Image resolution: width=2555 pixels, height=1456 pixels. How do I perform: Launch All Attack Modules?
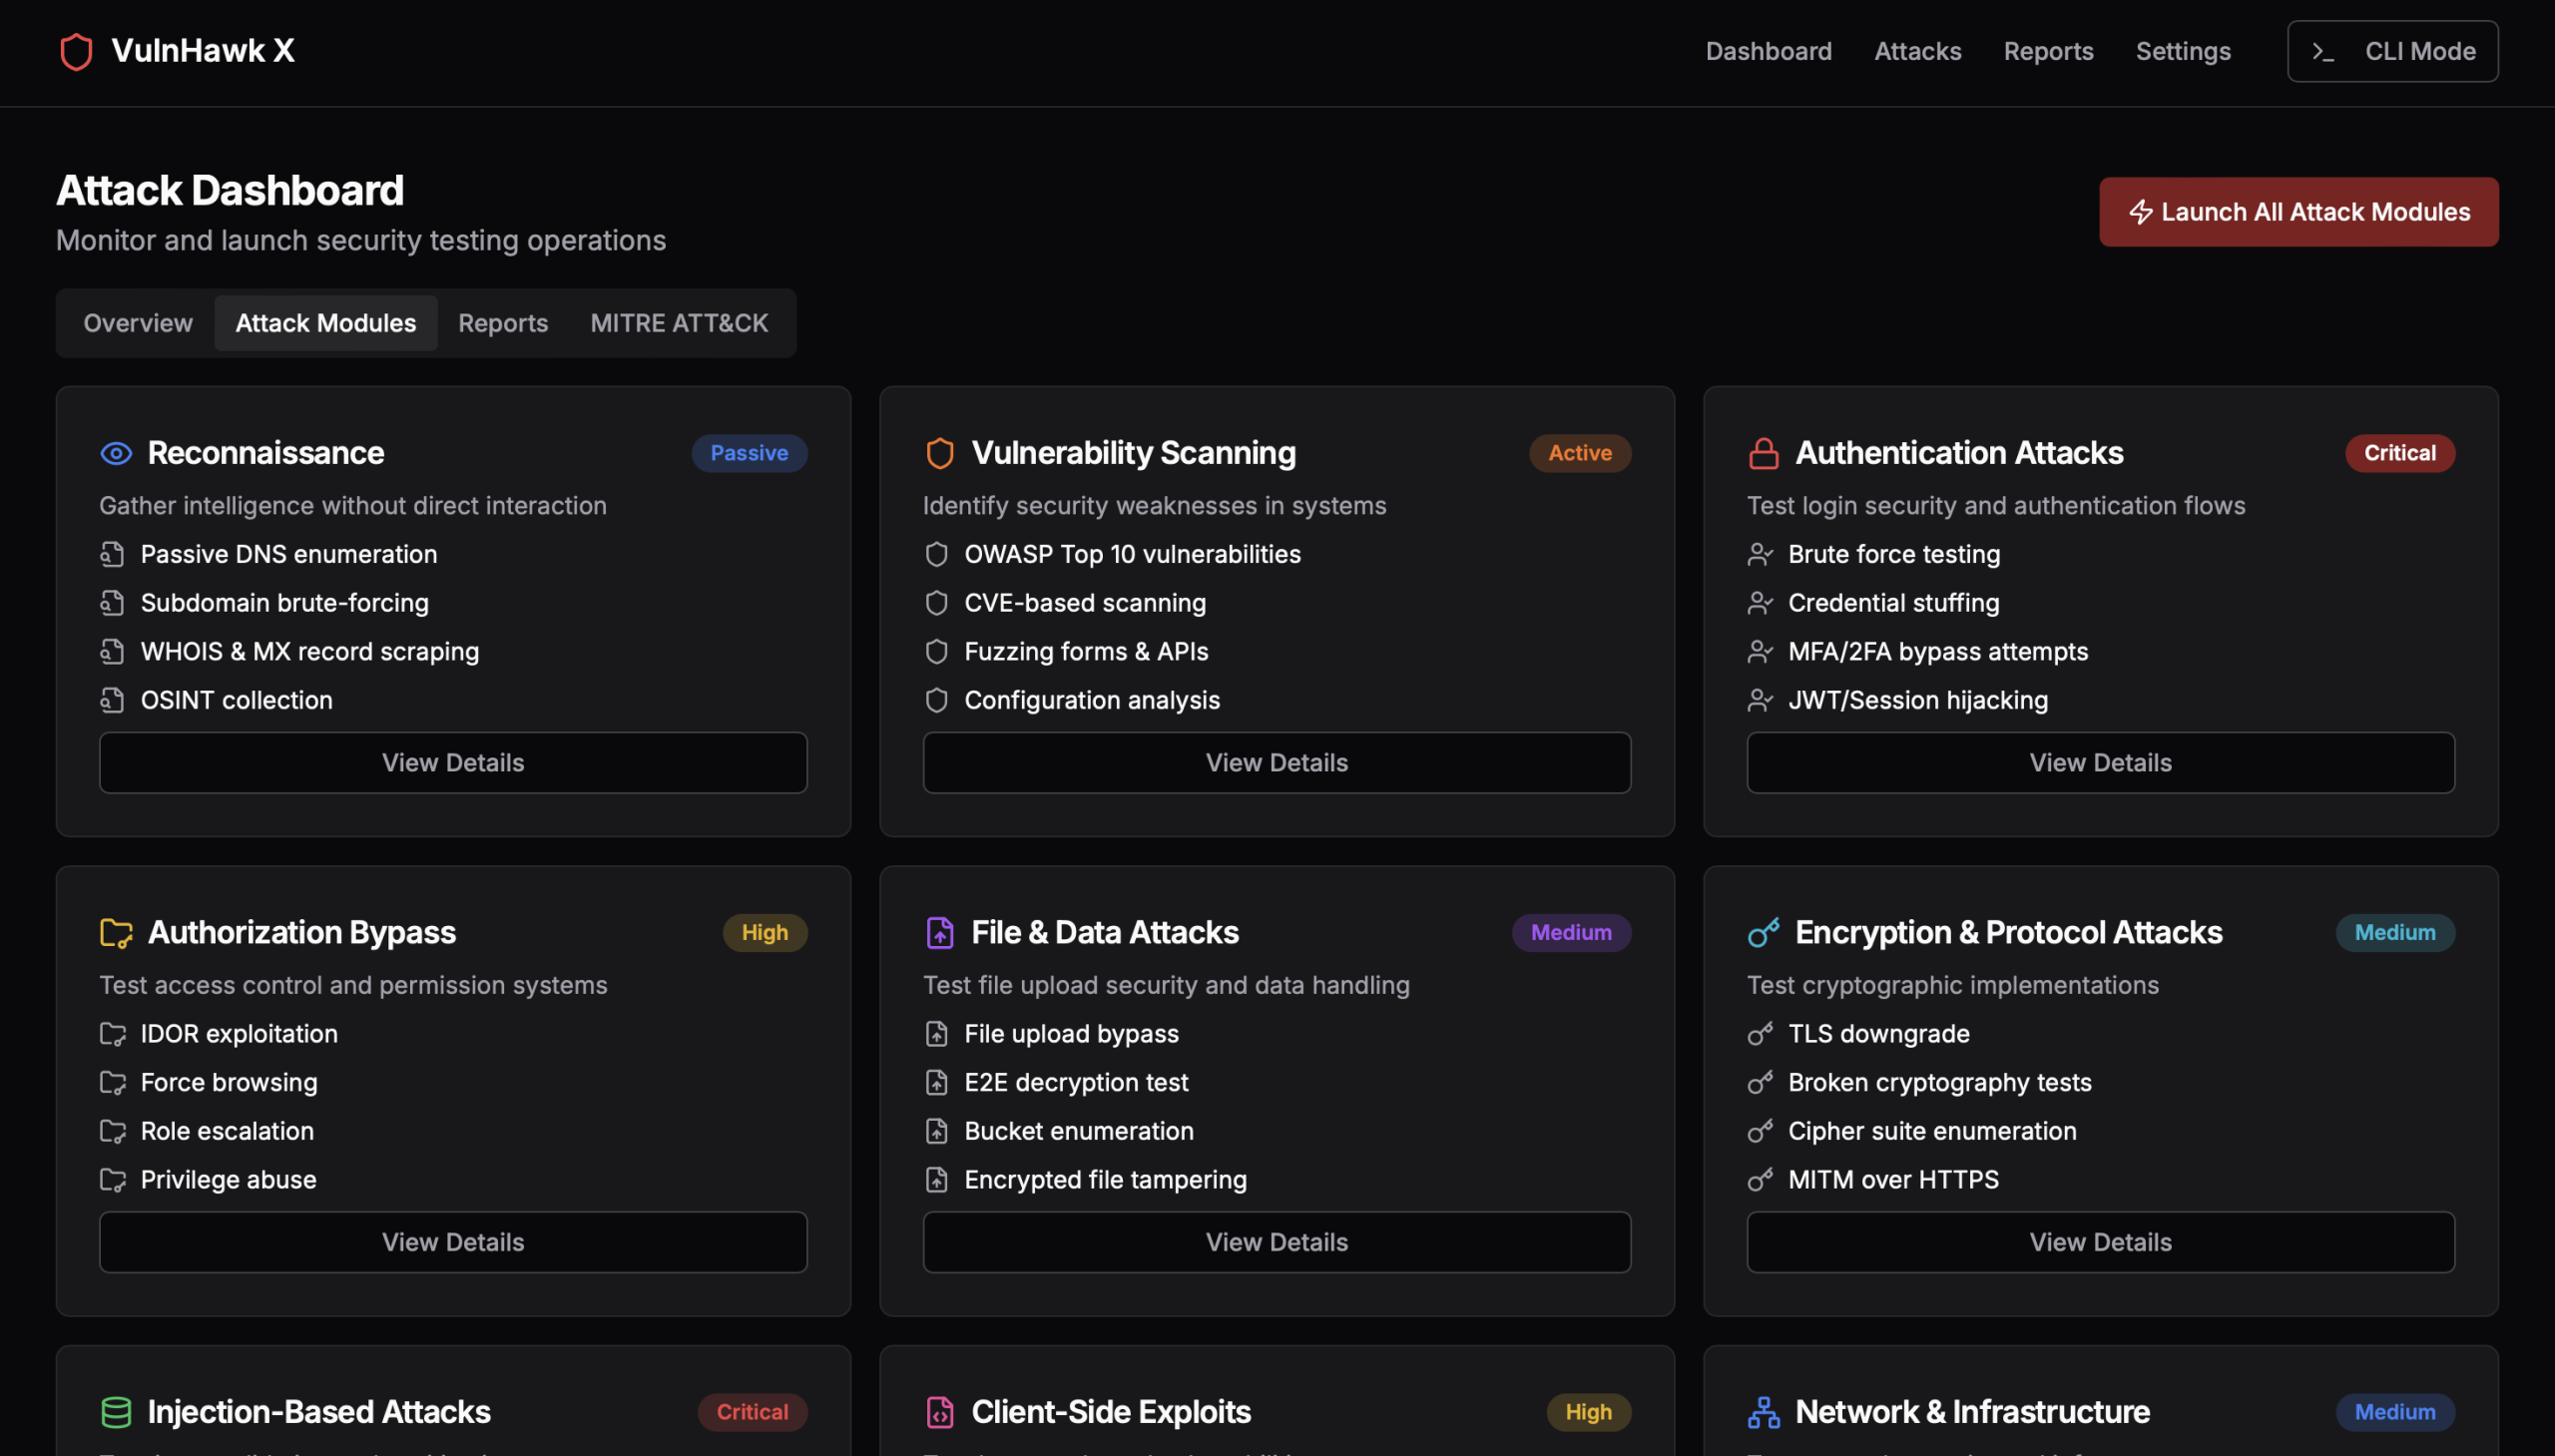pos(2298,212)
